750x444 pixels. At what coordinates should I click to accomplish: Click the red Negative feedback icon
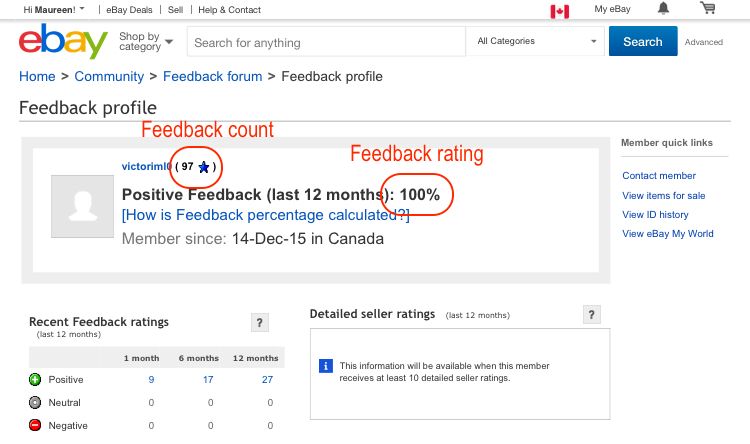click(x=35, y=426)
